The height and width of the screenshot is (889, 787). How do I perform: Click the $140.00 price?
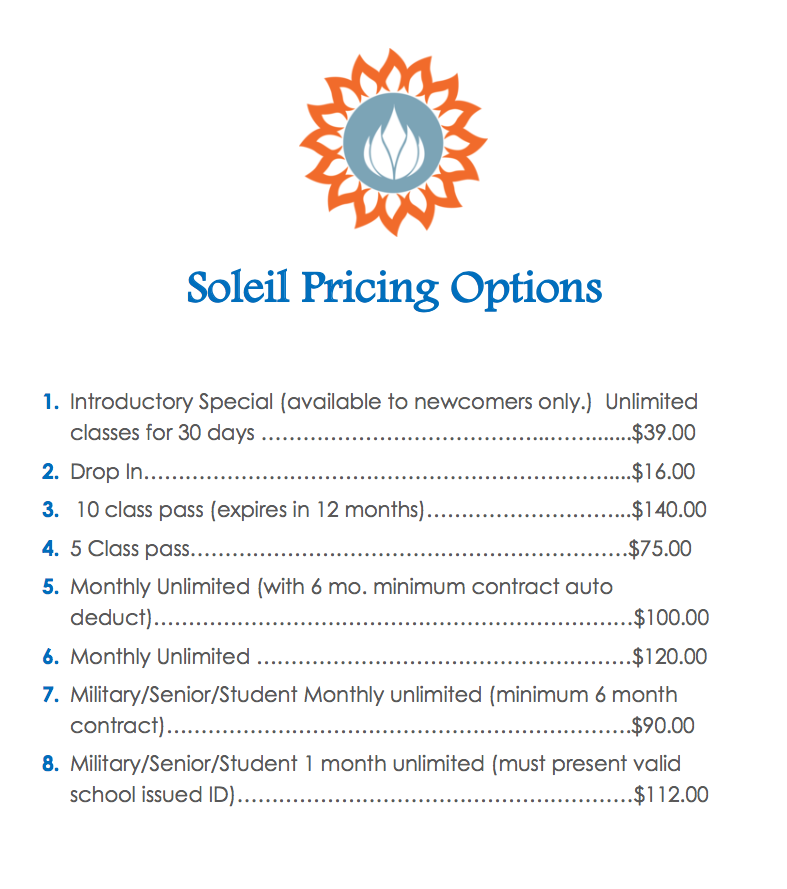(x=670, y=510)
